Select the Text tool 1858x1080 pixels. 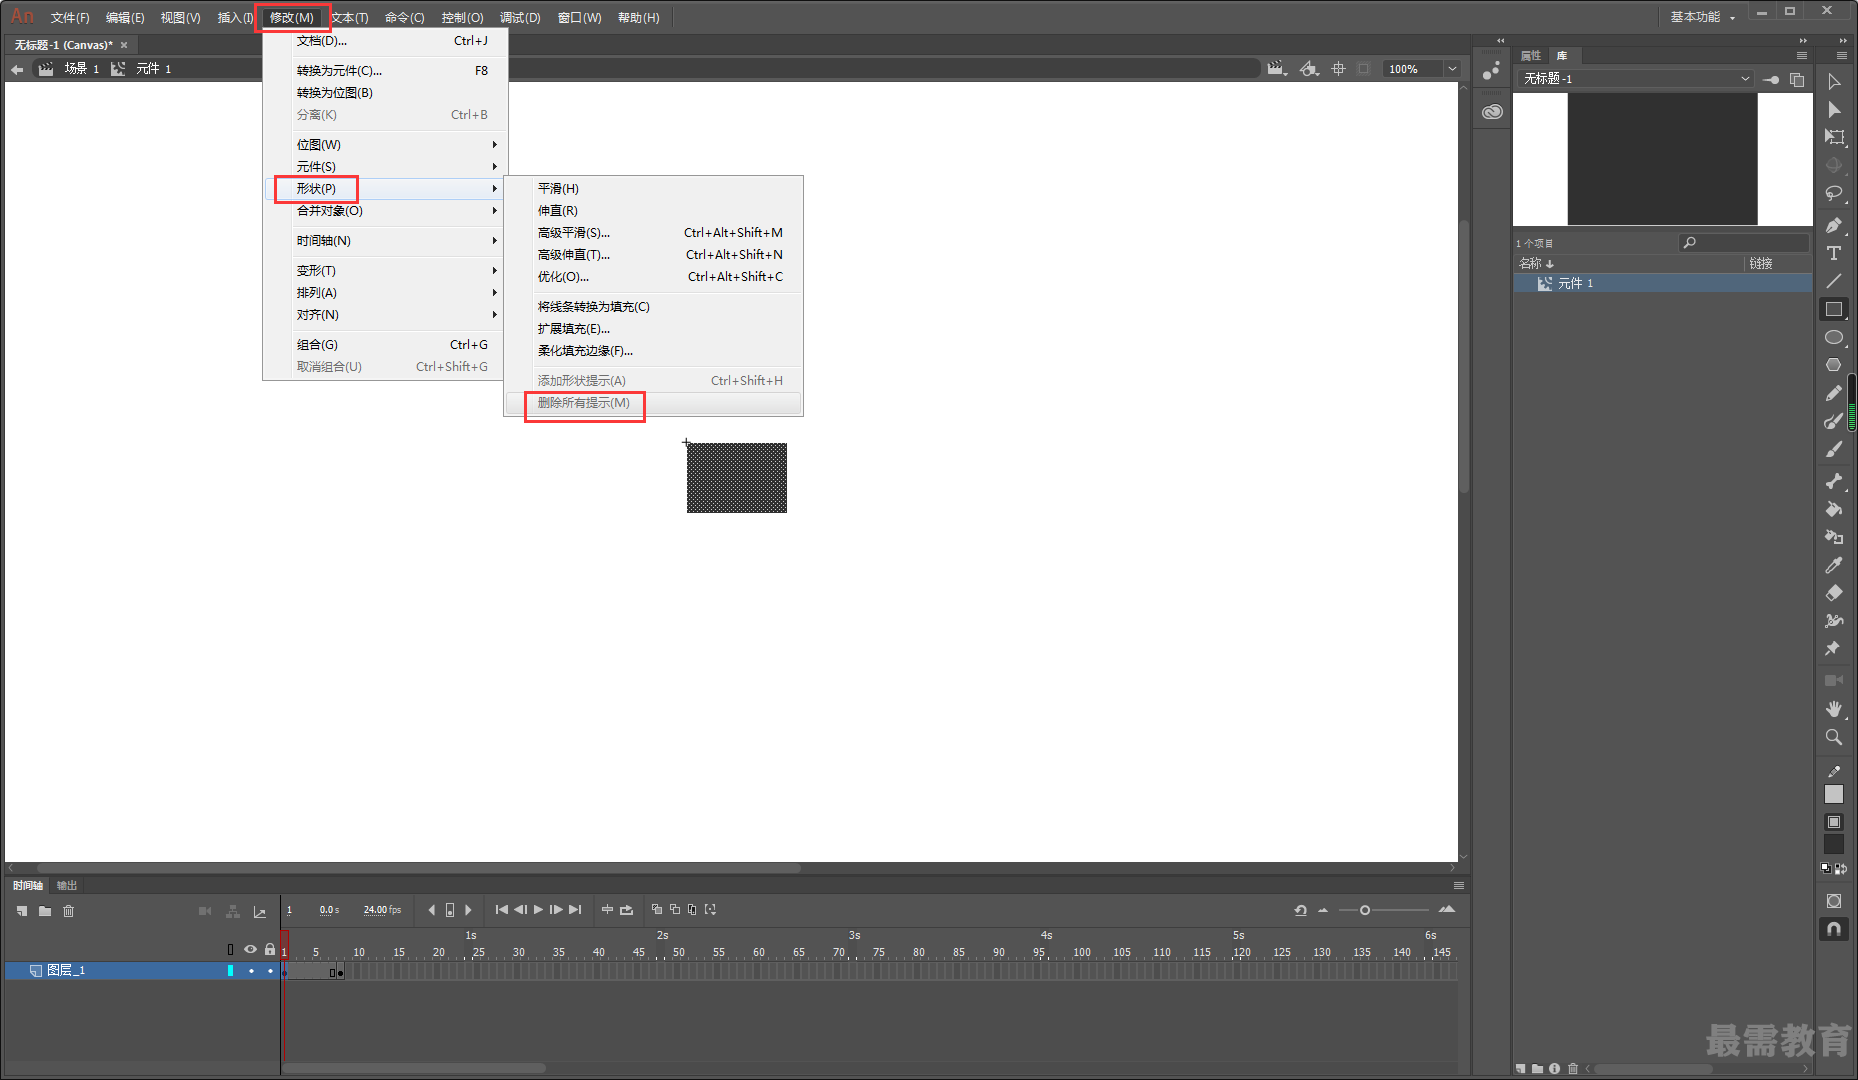click(1834, 253)
